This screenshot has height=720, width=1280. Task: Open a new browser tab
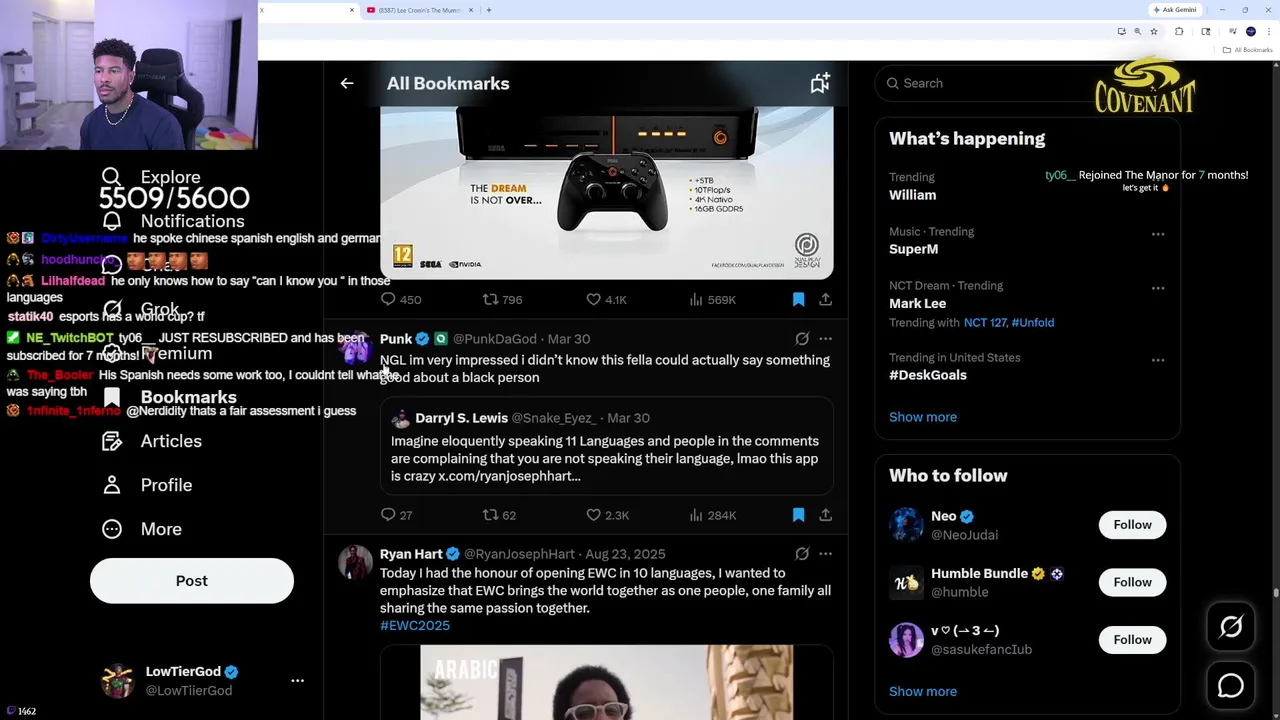pyautogui.click(x=489, y=10)
